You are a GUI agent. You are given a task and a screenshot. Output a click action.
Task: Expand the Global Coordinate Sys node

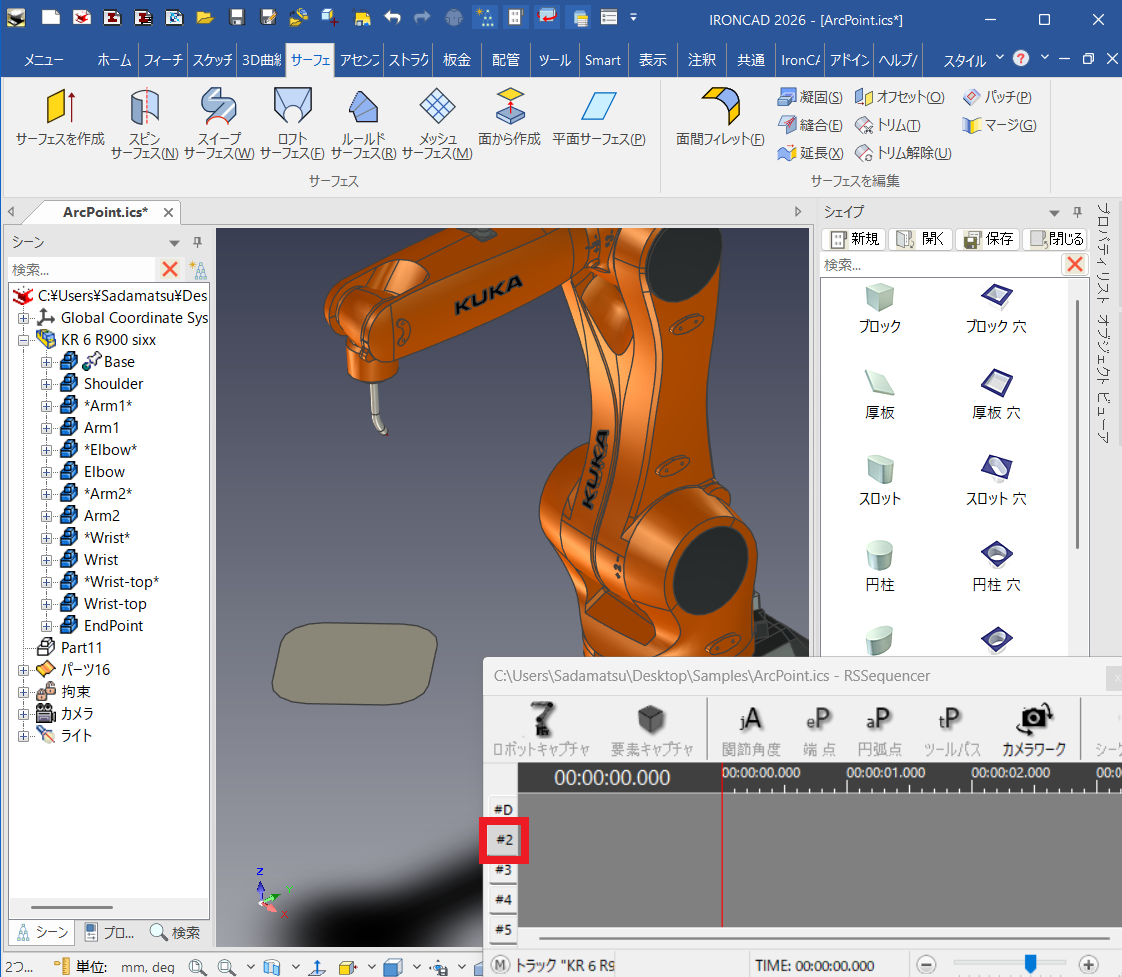[x=24, y=318]
